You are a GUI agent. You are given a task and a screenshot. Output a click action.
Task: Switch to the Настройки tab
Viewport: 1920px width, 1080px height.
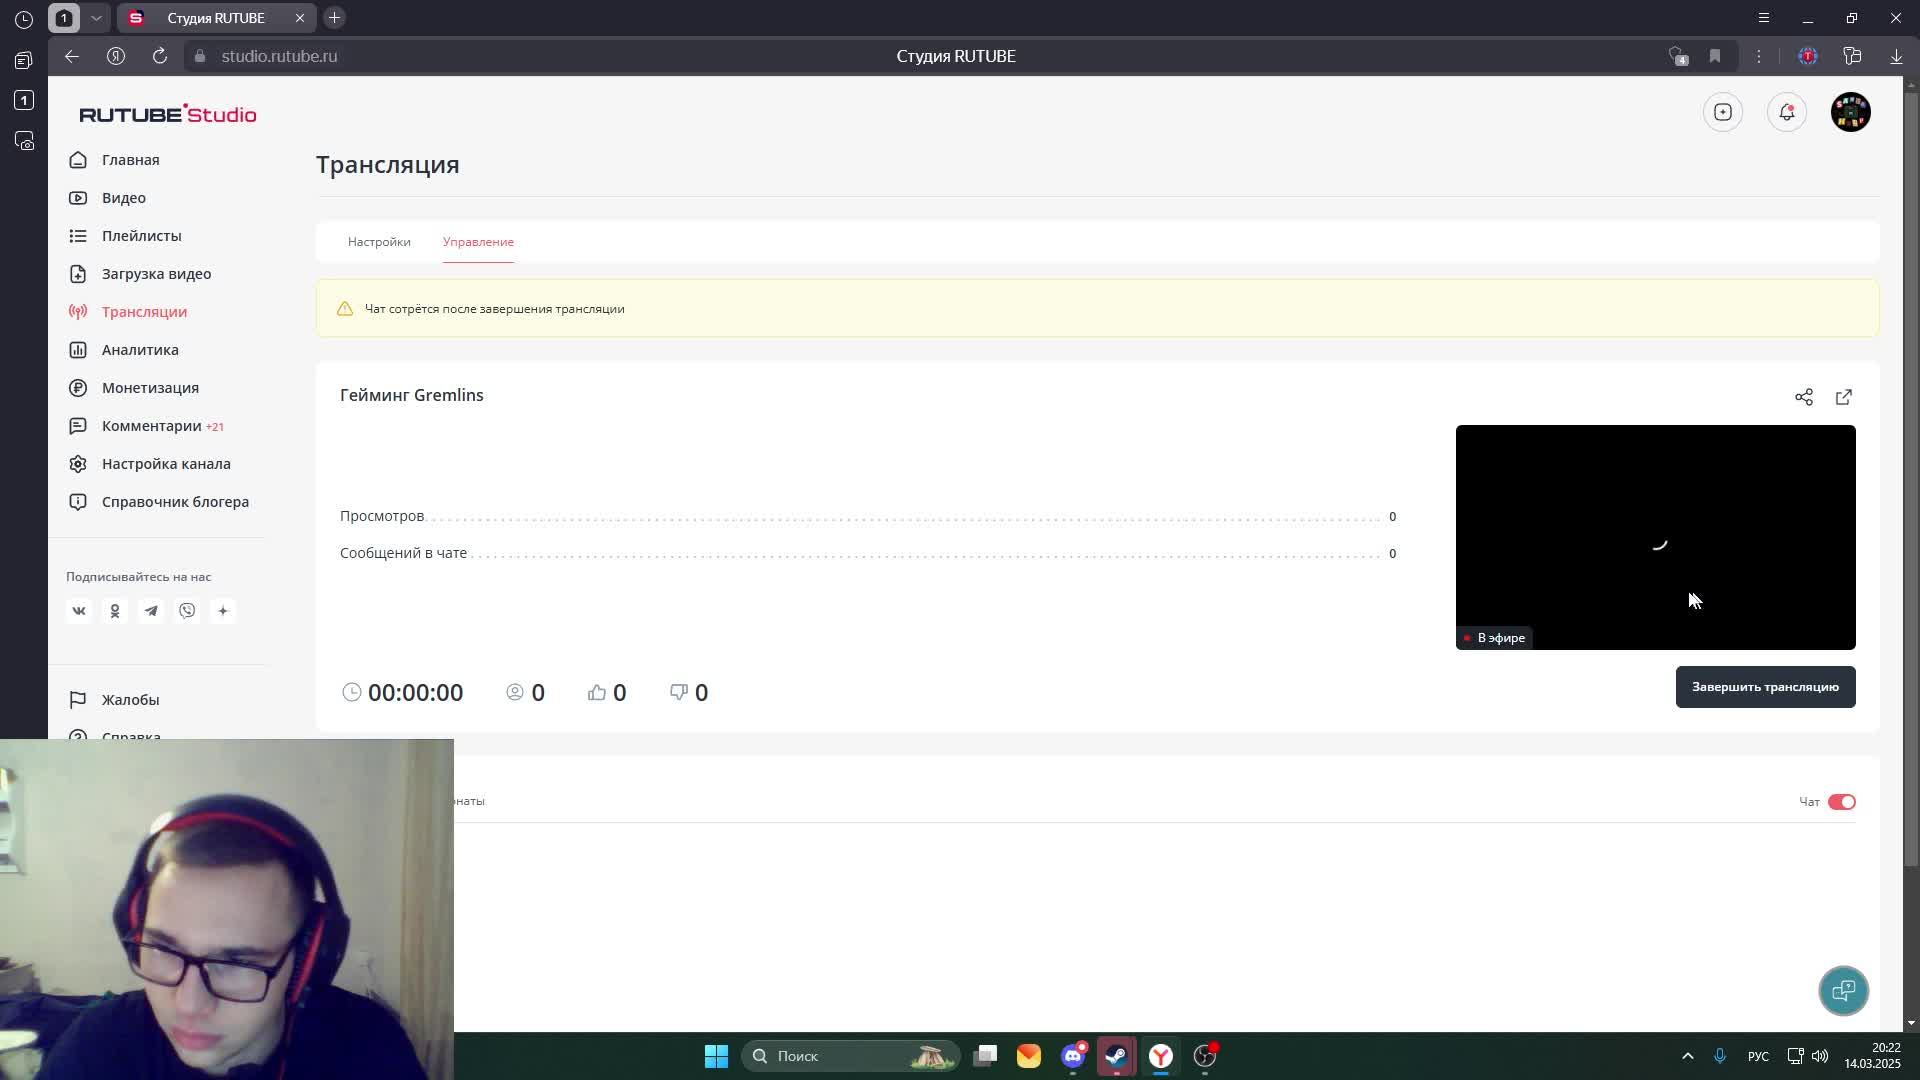click(x=379, y=242)
